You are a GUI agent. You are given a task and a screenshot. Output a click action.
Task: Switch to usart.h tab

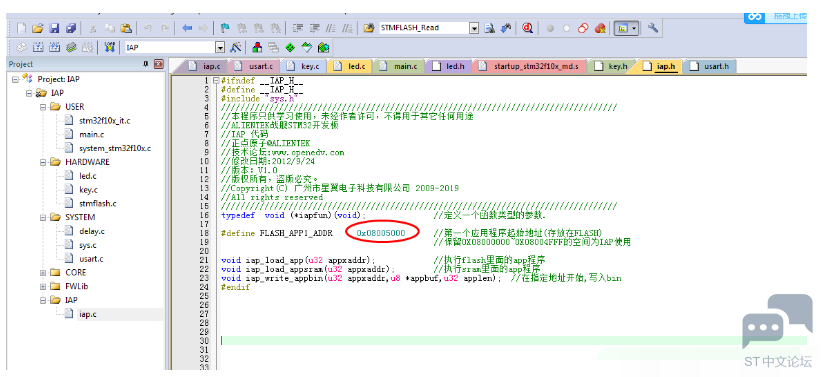pos(710,66)
